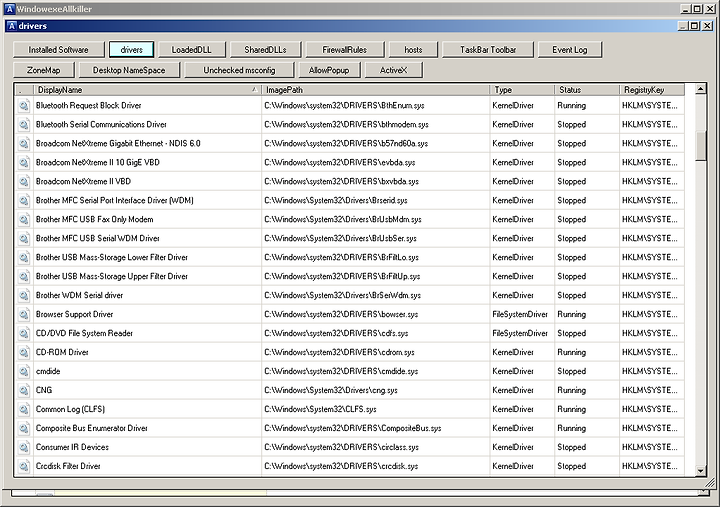Image resolution: width=720 pixels, height=507 pixels.
Task: Click the icon beside Brother MFC Serial Port Interface Driver
Action: tap(23, 200)
